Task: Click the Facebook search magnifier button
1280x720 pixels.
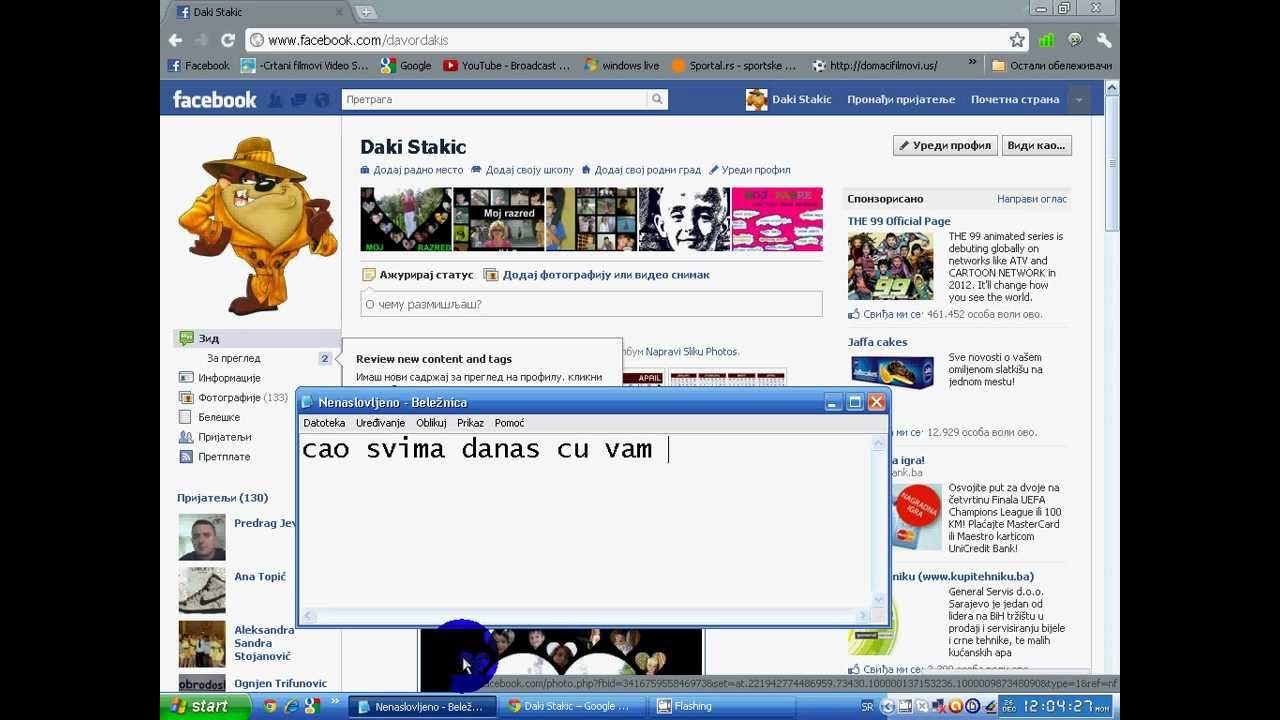Action: (x=657, y=99)
